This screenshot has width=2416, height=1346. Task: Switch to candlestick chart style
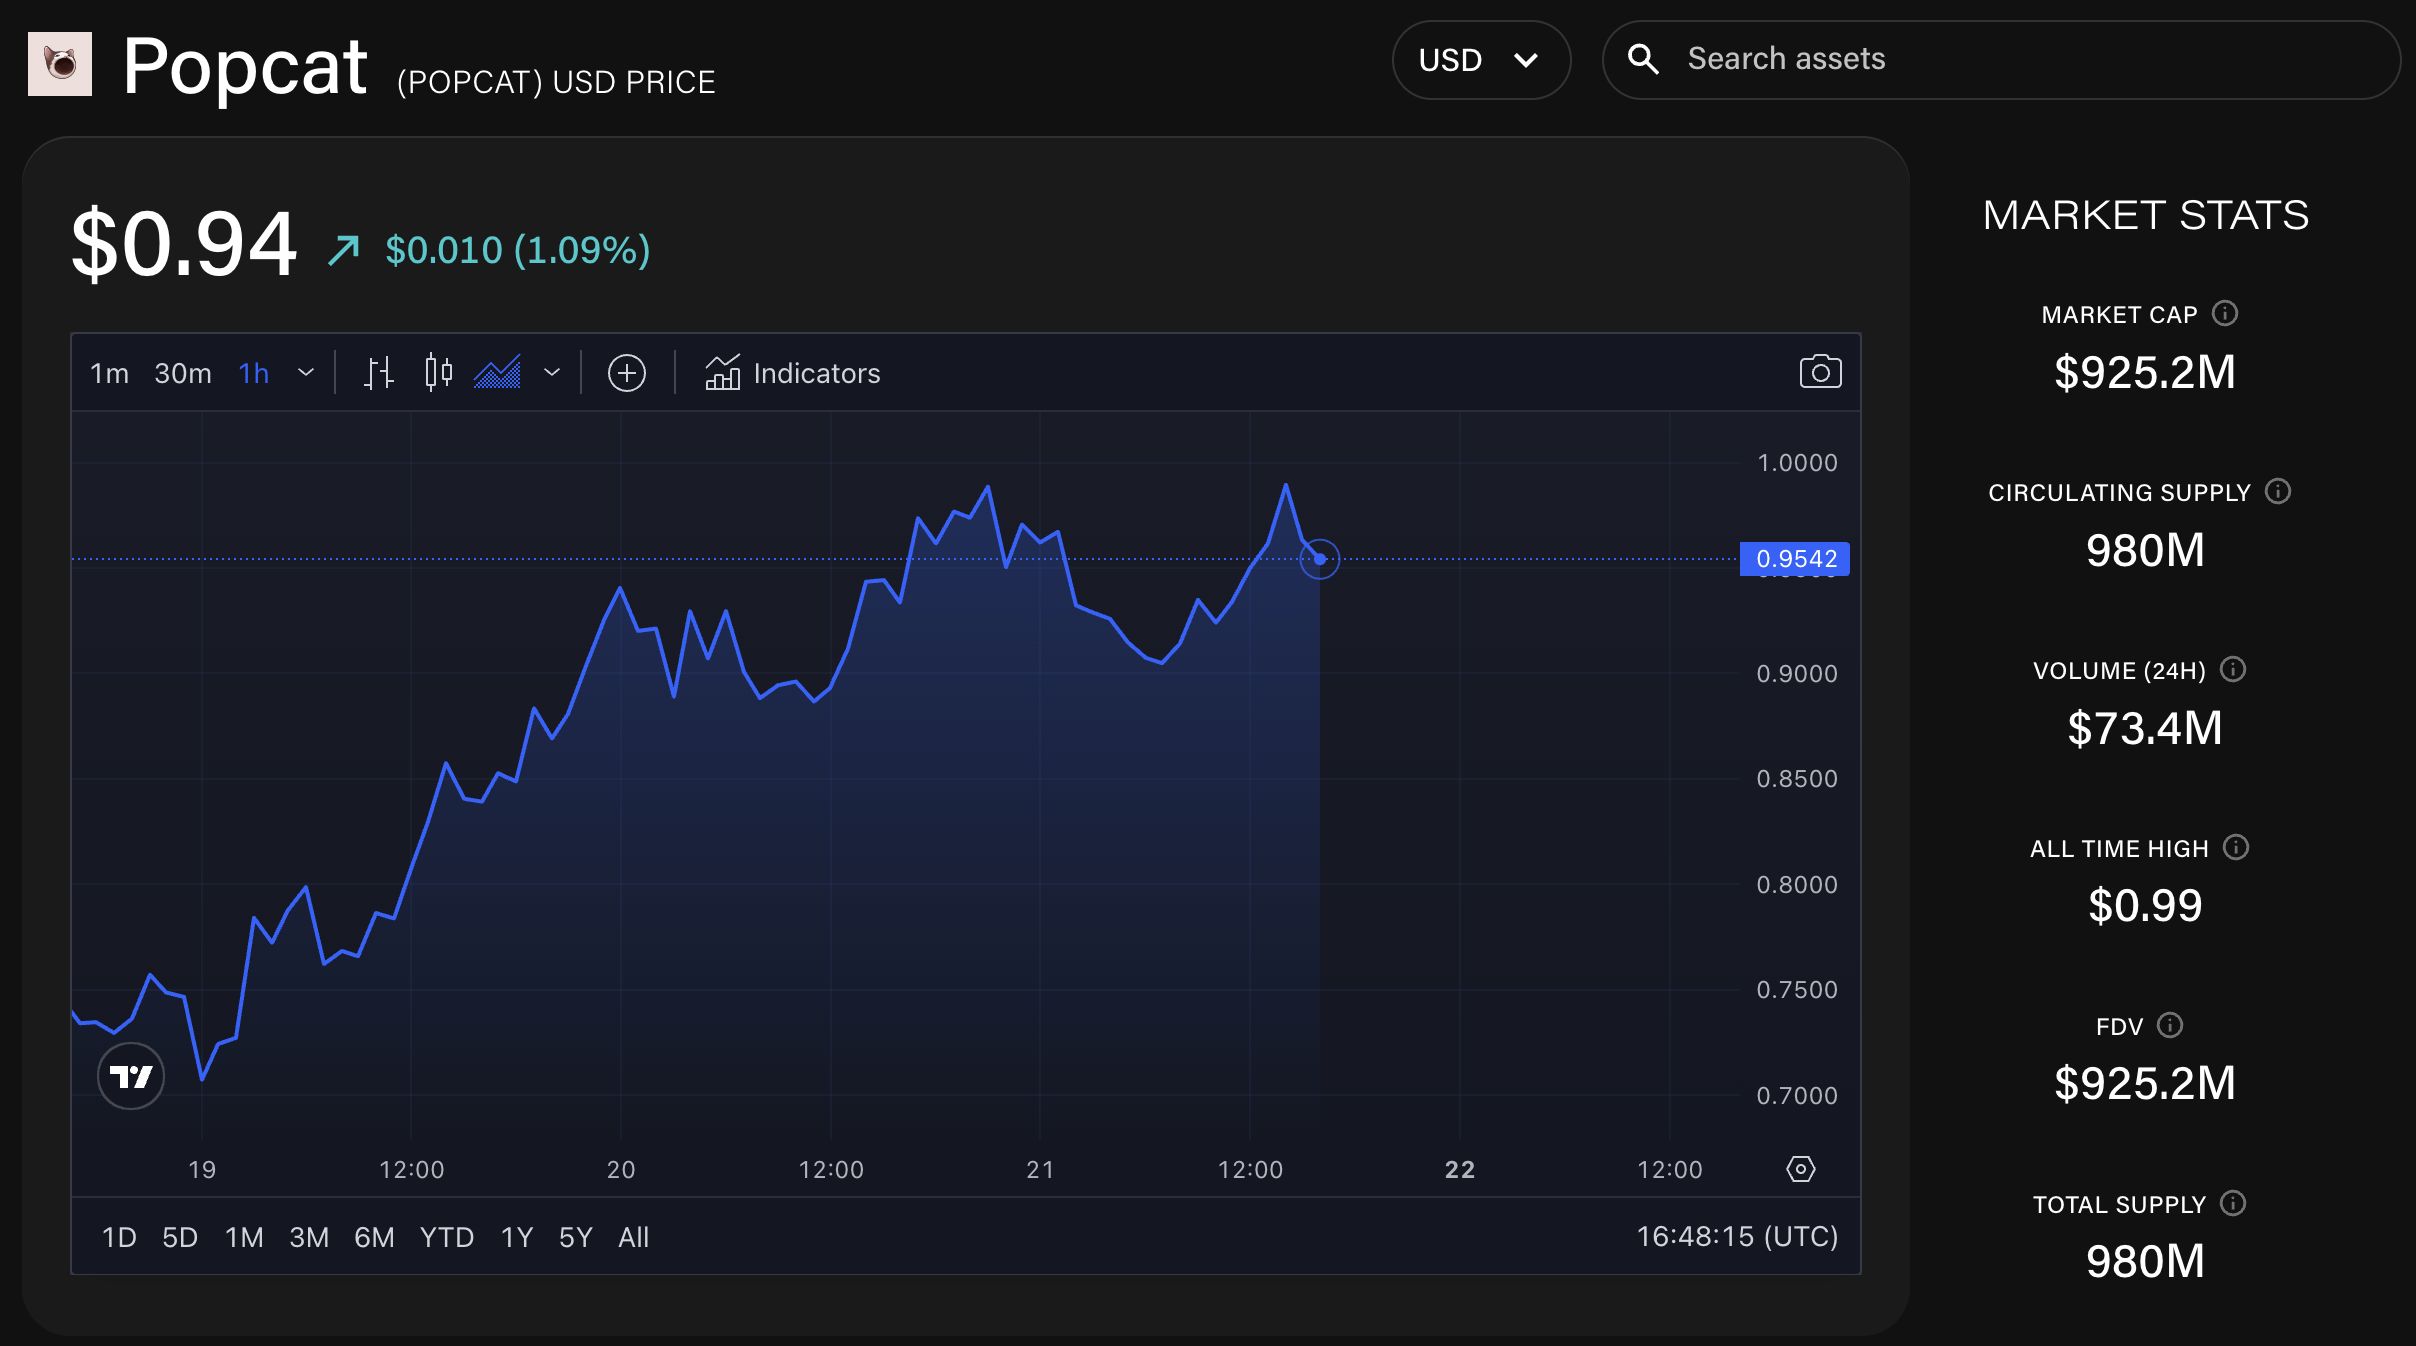tap(438, 373)
